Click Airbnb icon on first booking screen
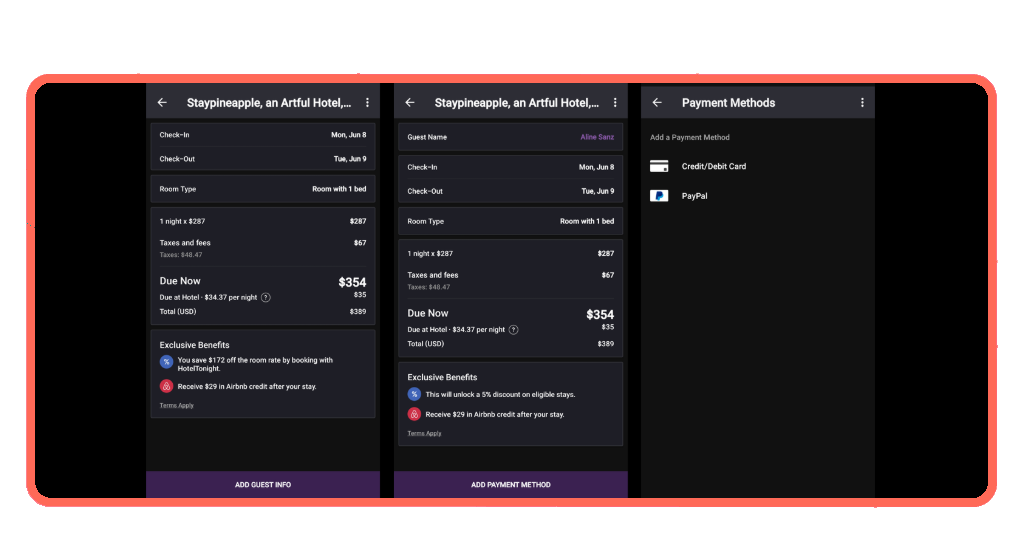The height and width of the screenshot is (536, 1024). (167, 386)
